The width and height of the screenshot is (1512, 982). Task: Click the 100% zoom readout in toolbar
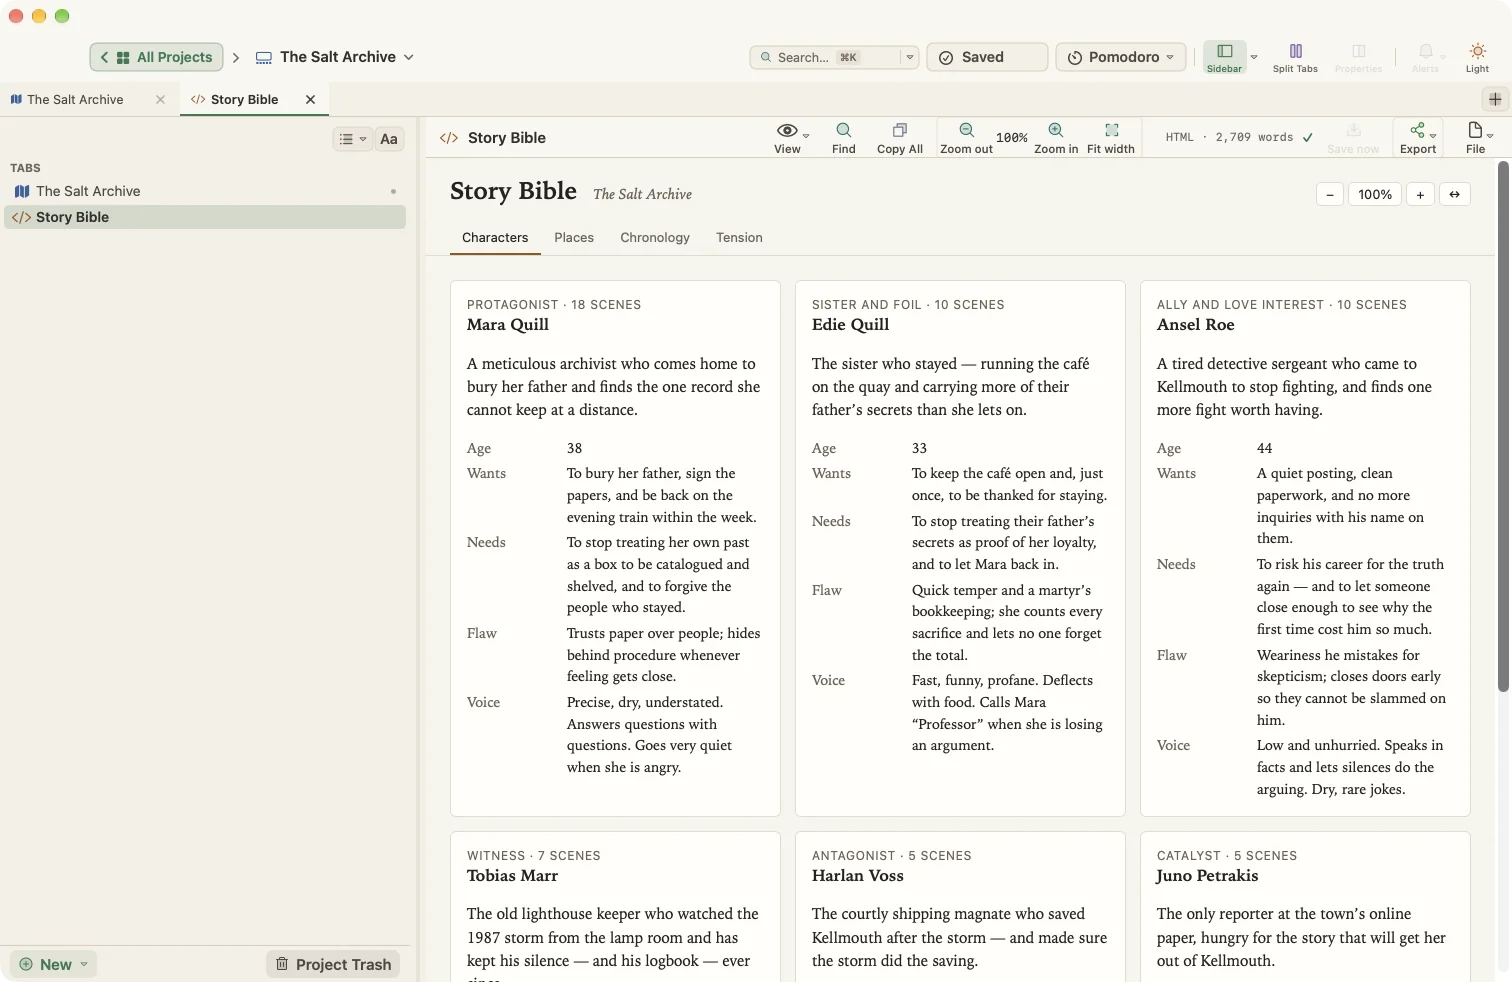1012,138
